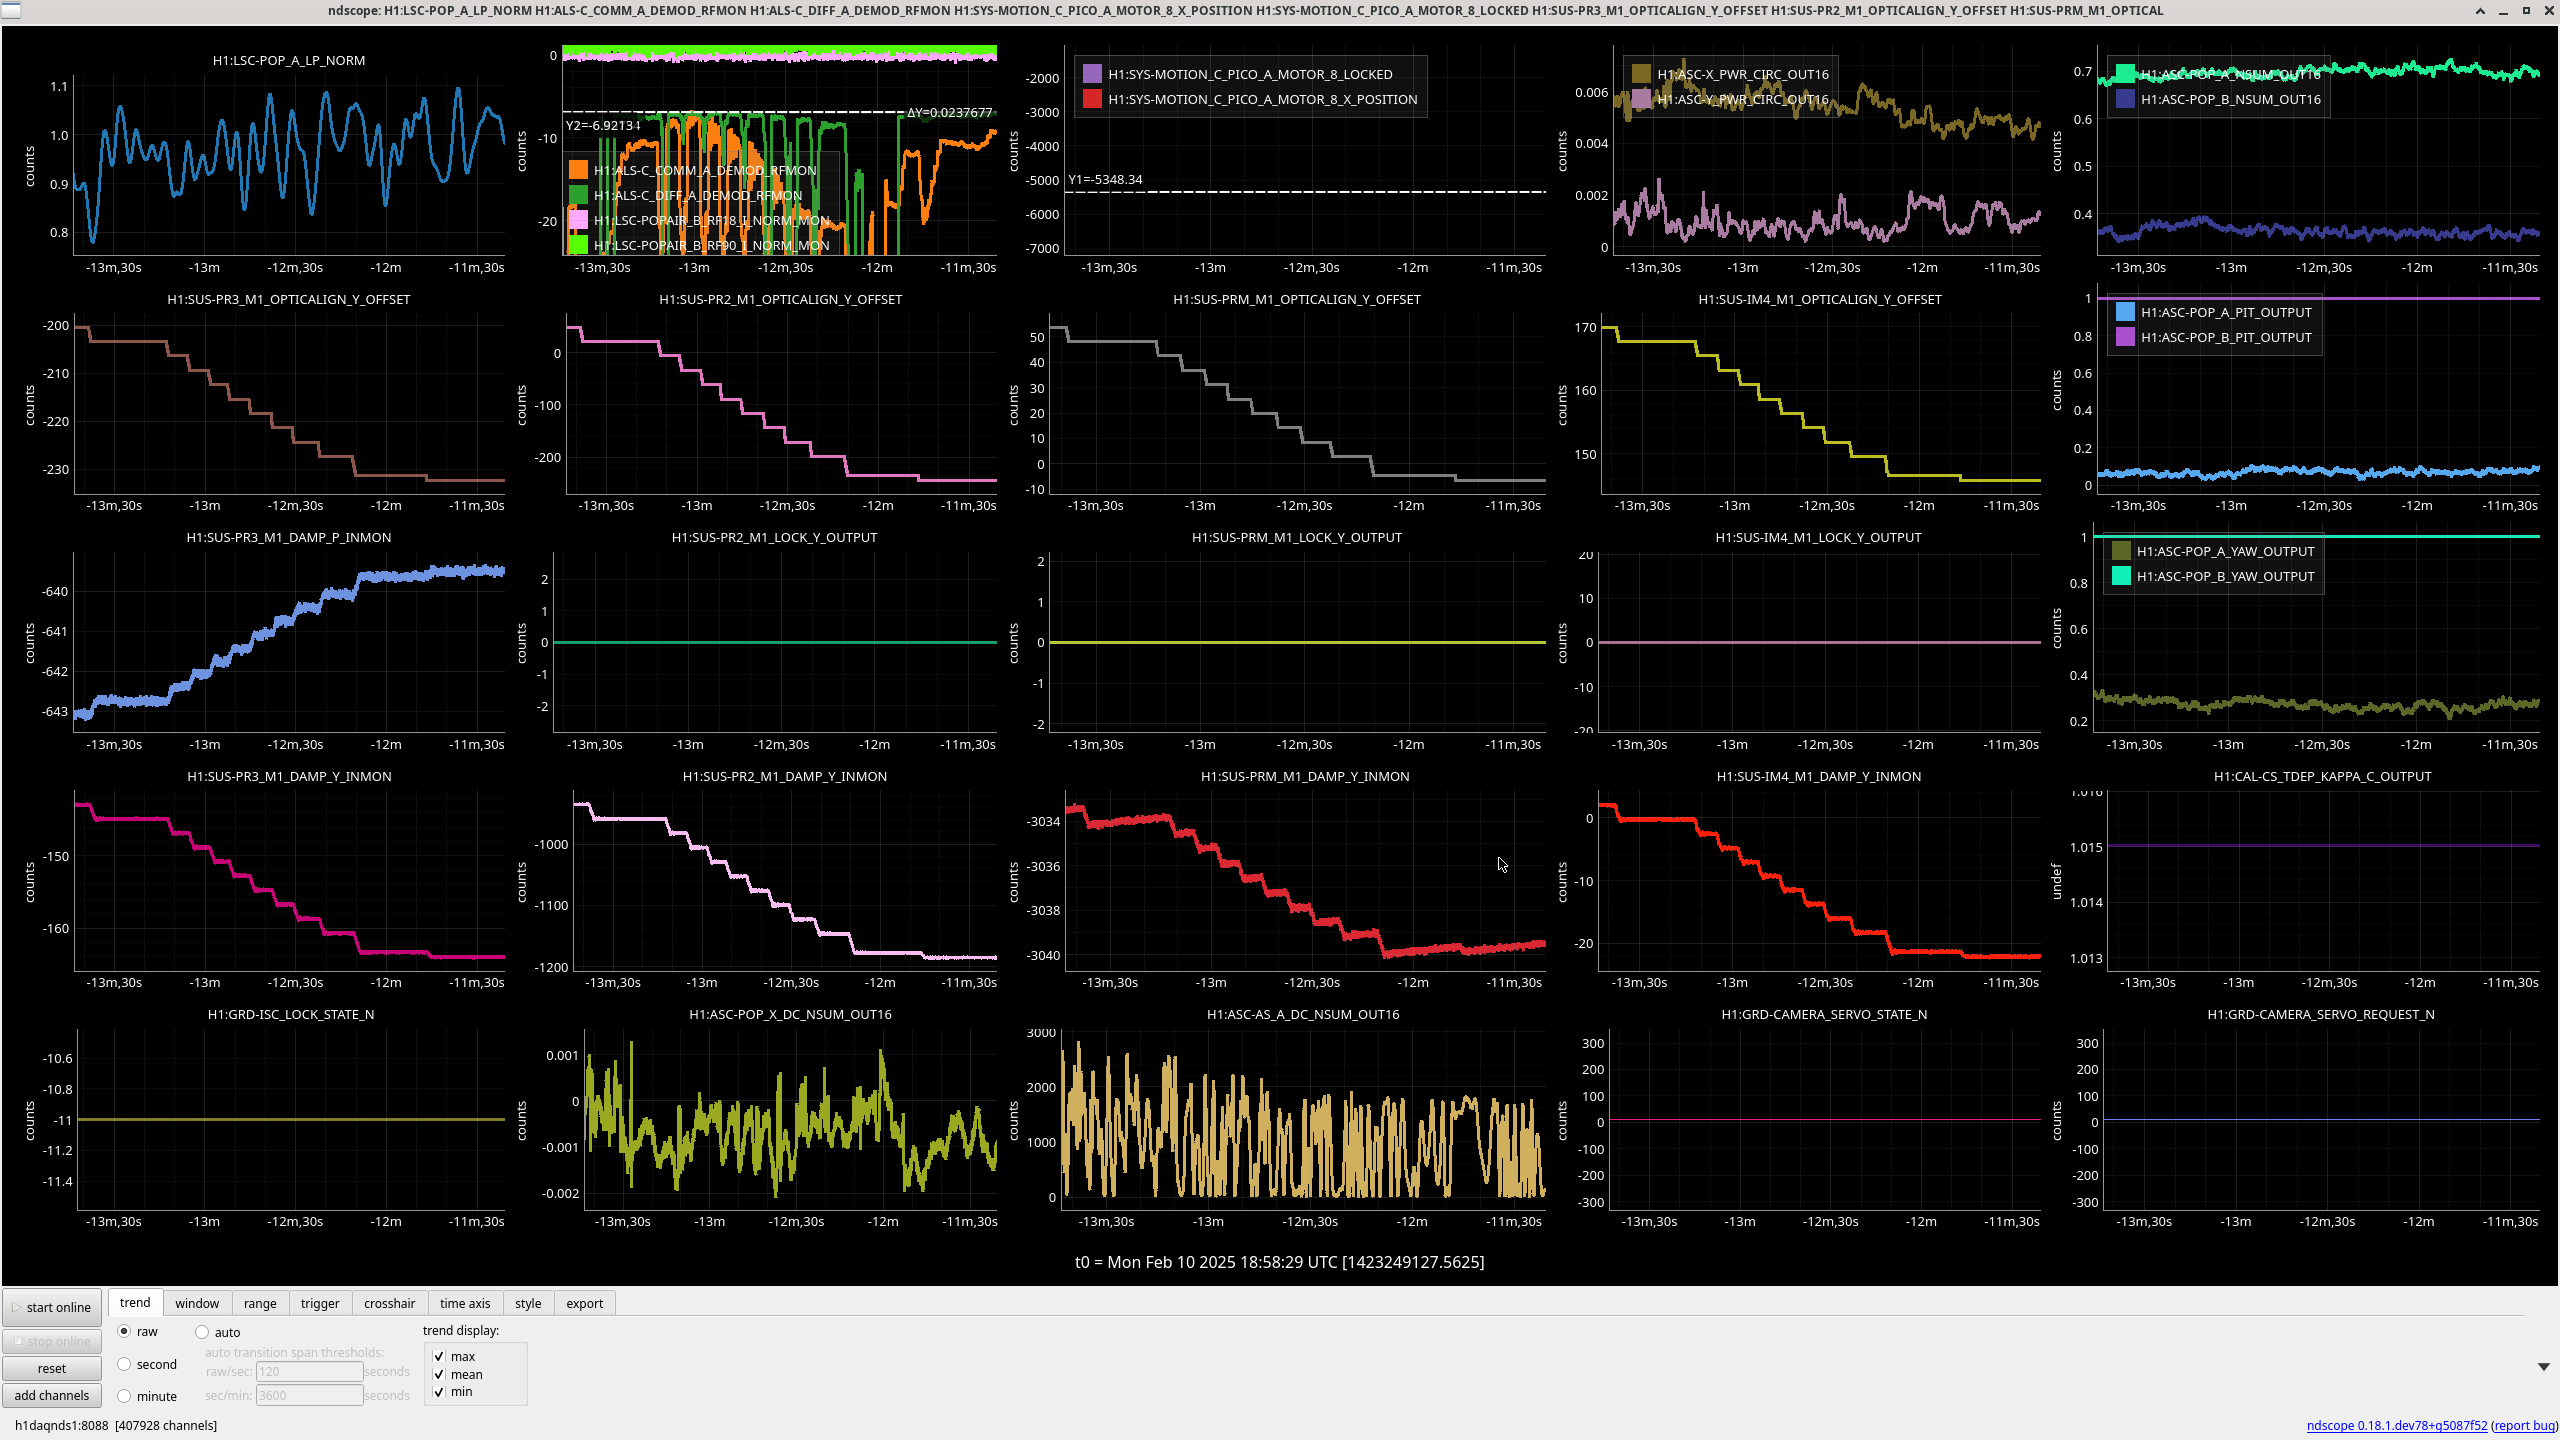This screenshot has height=1440, width=2560.
Task: Open the trigger tab
Action: click(320, 1303)
